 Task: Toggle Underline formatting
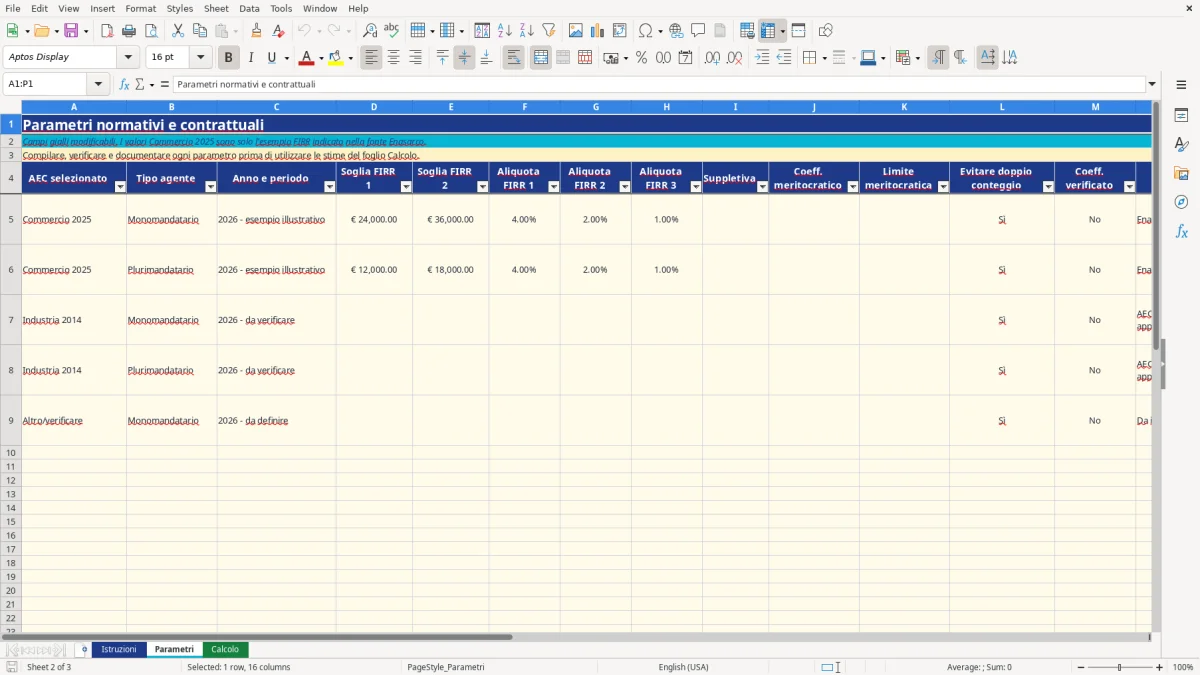click(x=271, y=58)
